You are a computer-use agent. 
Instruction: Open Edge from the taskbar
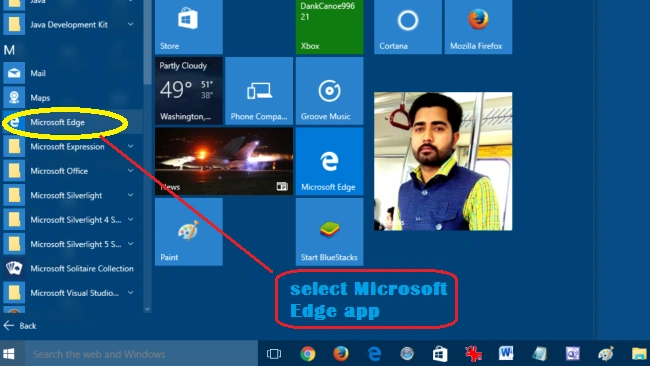tap(374, 354)
